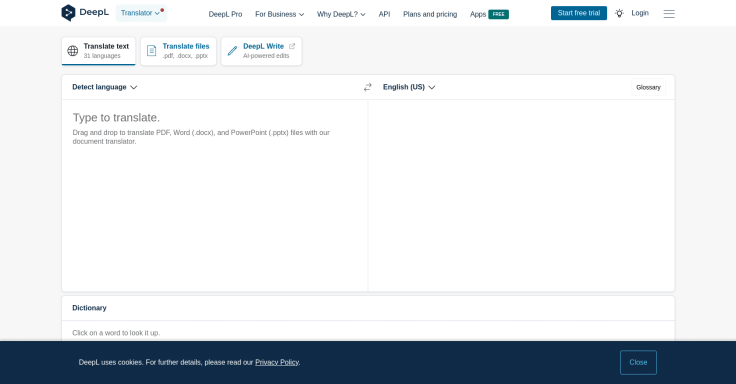
Task: Click Start free trial button
Action: pos(579,13)
